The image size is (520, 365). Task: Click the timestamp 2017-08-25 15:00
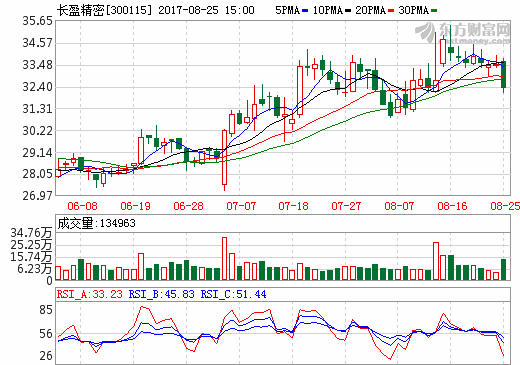click(x=206, y=10)
